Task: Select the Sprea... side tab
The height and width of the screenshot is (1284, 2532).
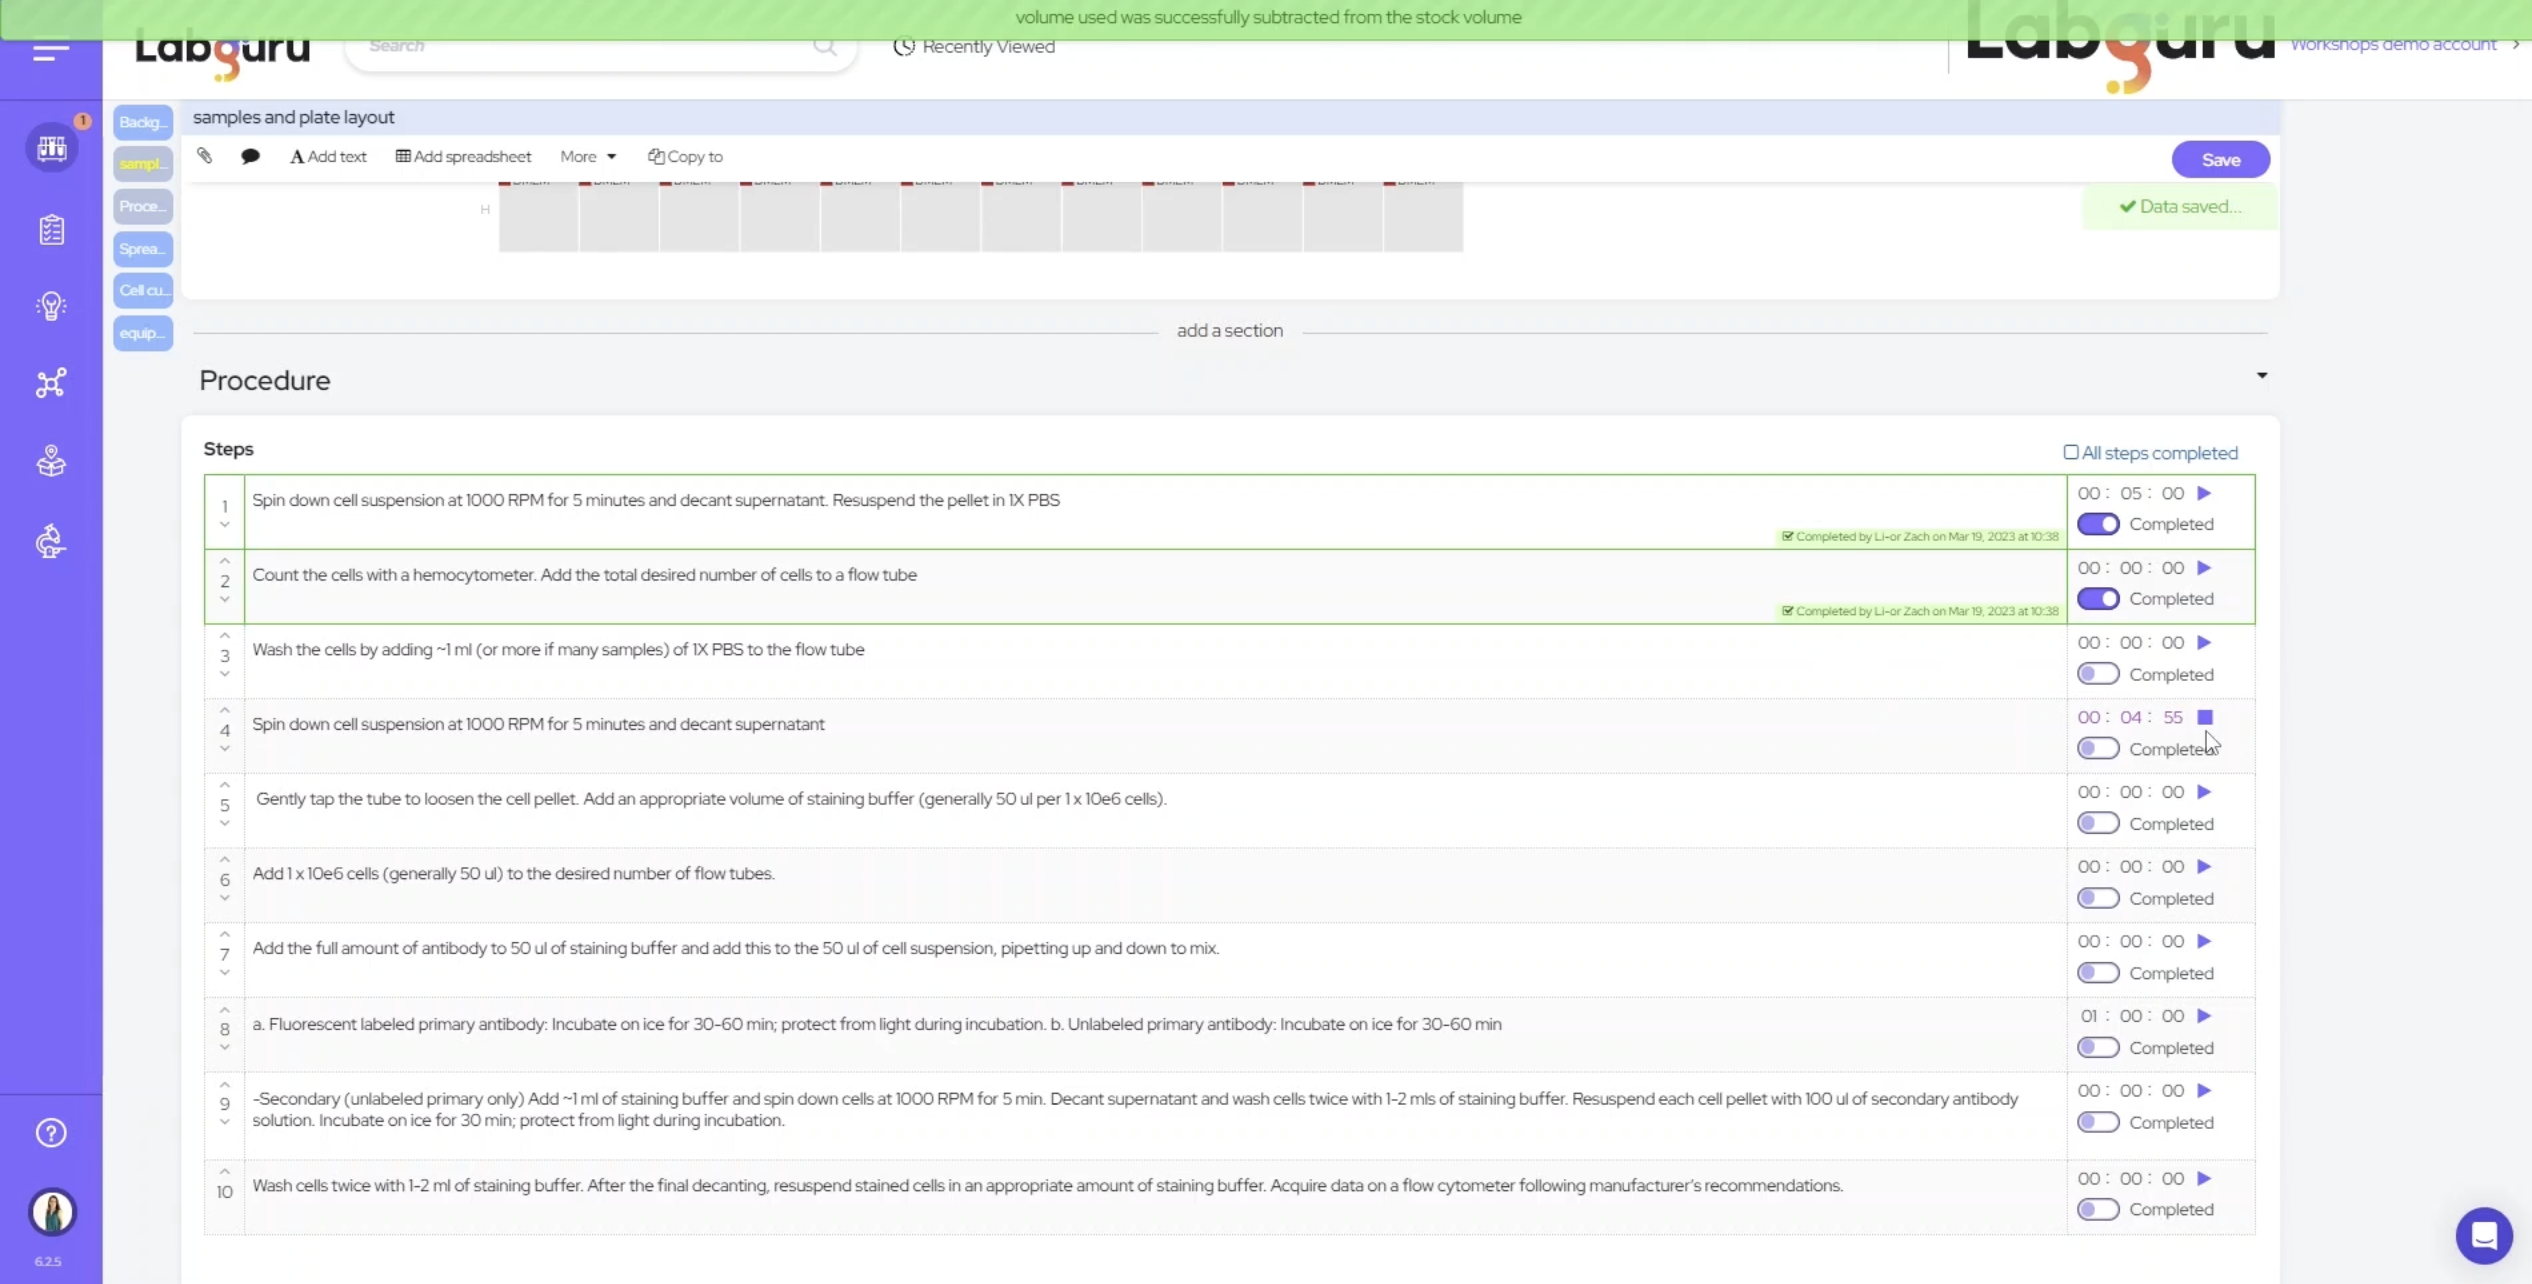Action: (x=143, y=249)
